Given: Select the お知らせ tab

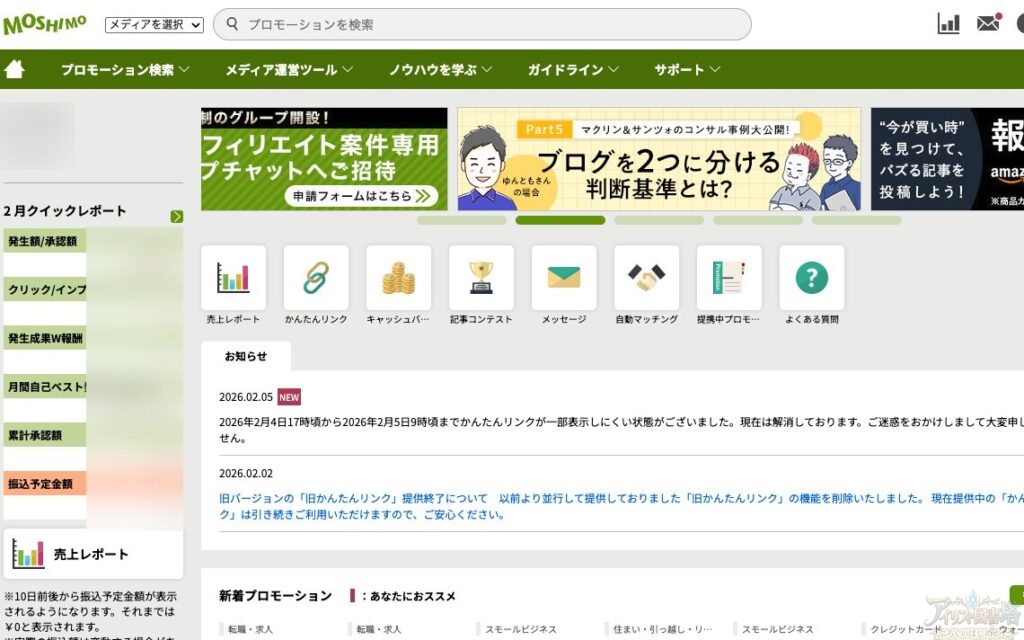Looking at the screenshot, I should pos(246,356).
